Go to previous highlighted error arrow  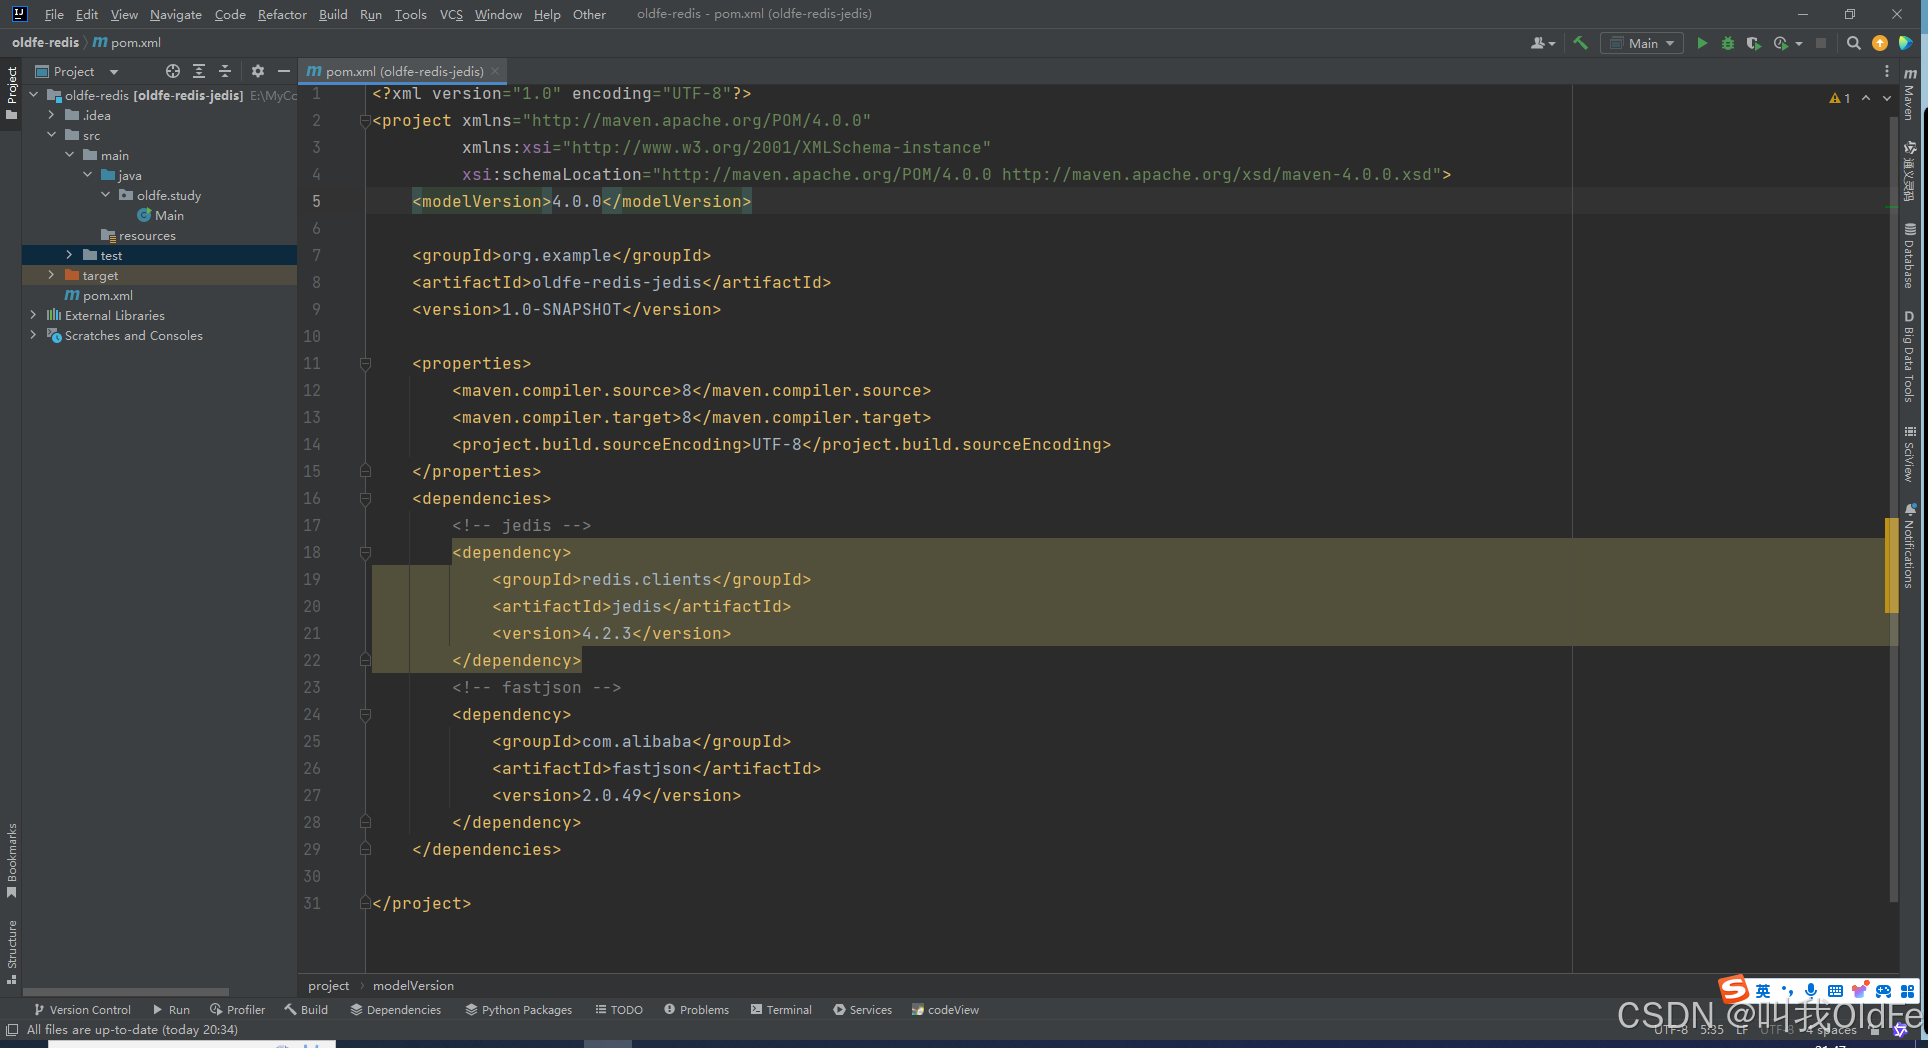point(1866,98)
